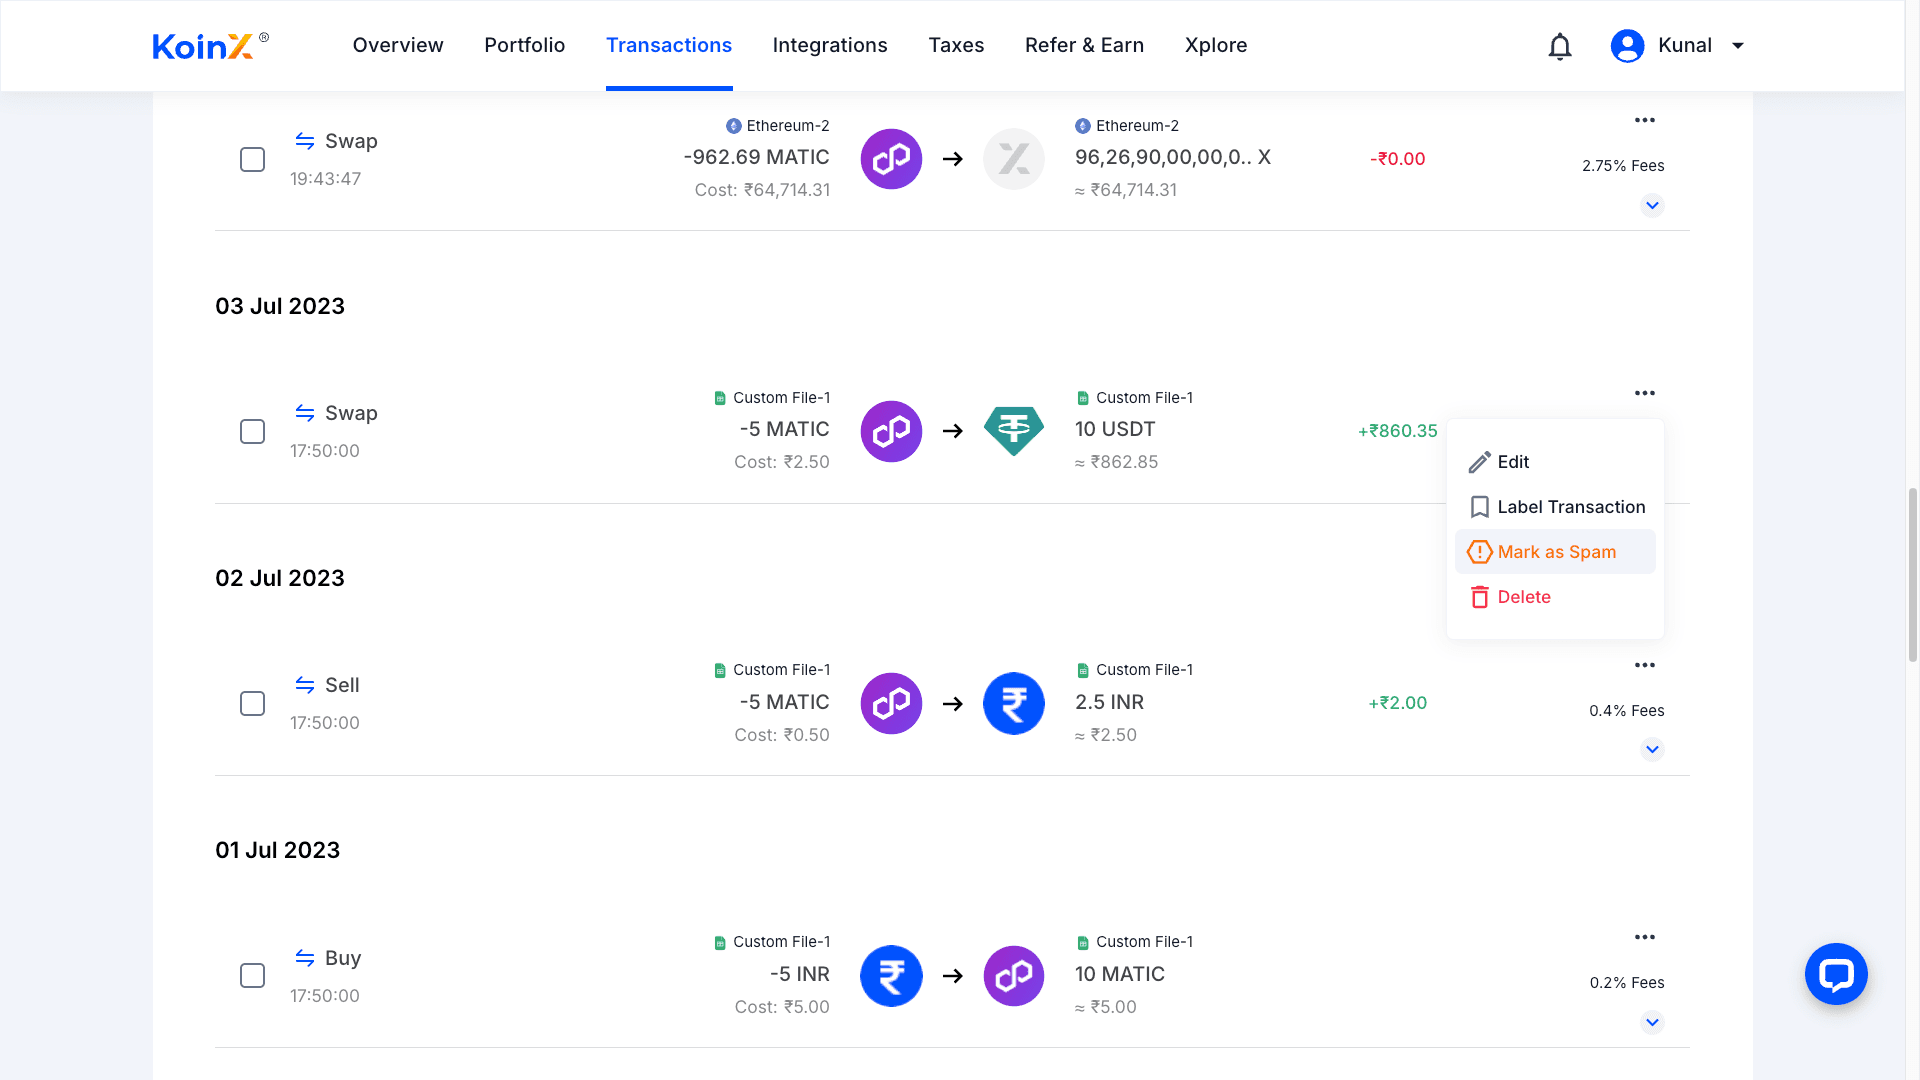Click the USDT Tether coin icon

click(1013, 431)
